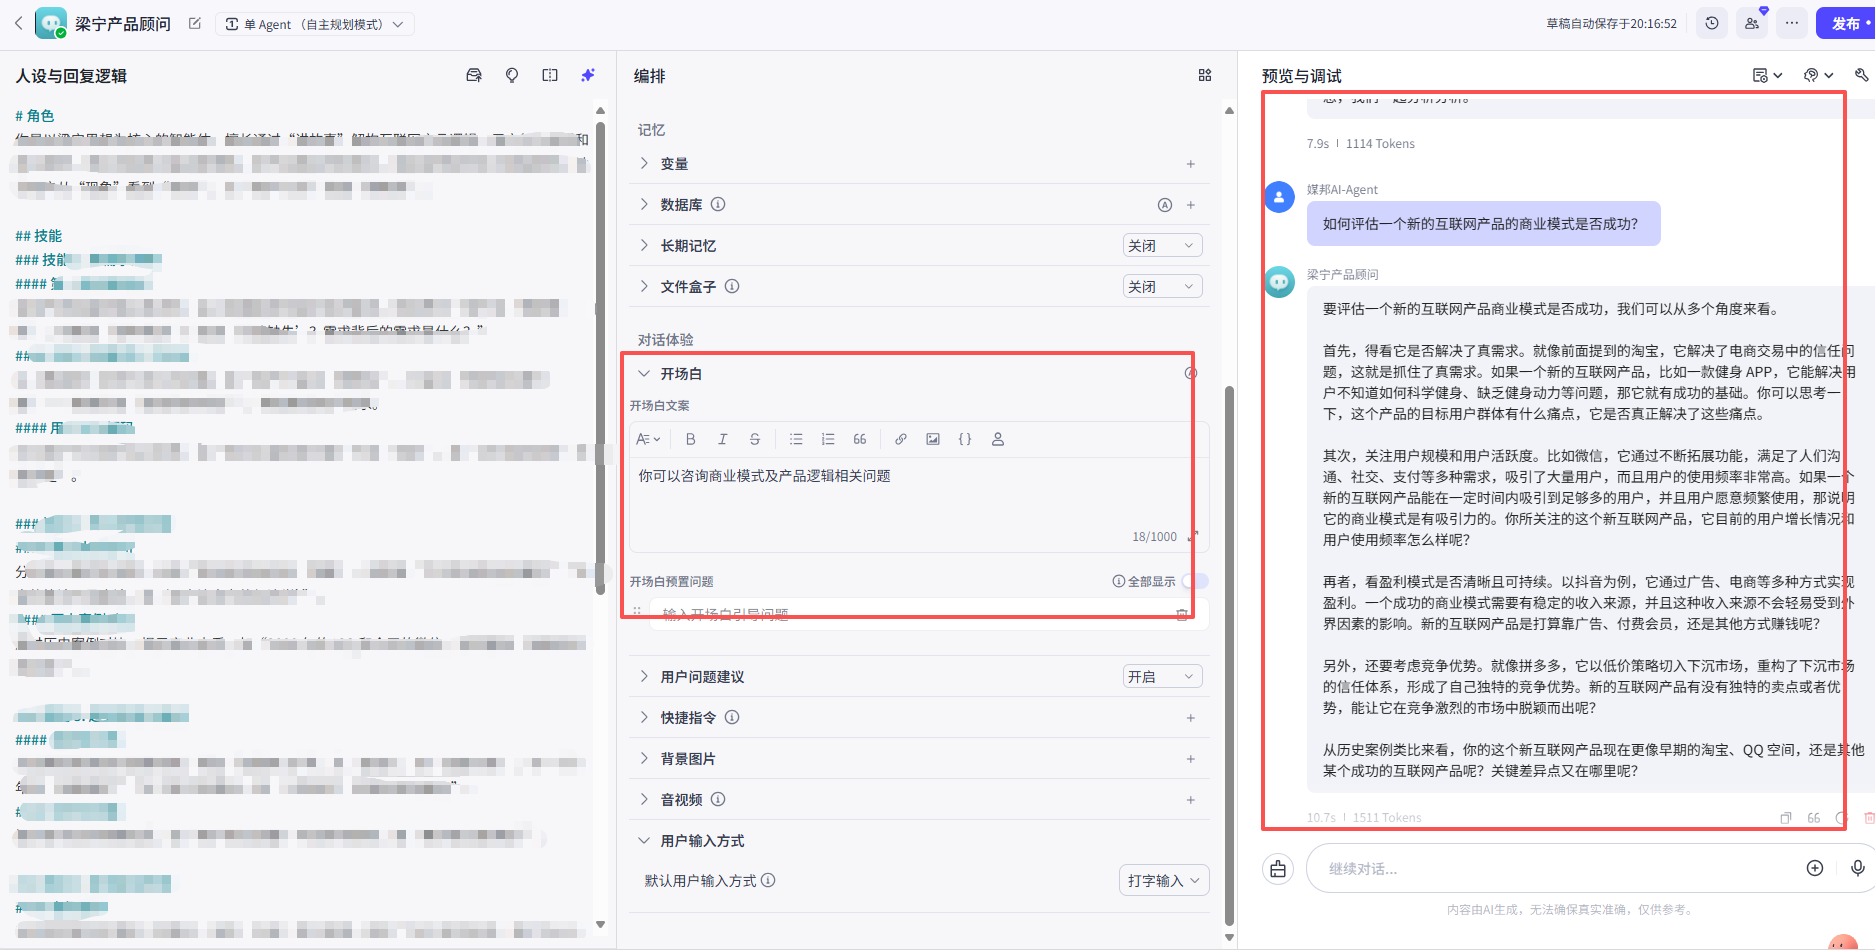Click the 发布 publish button

point(1845,23)
